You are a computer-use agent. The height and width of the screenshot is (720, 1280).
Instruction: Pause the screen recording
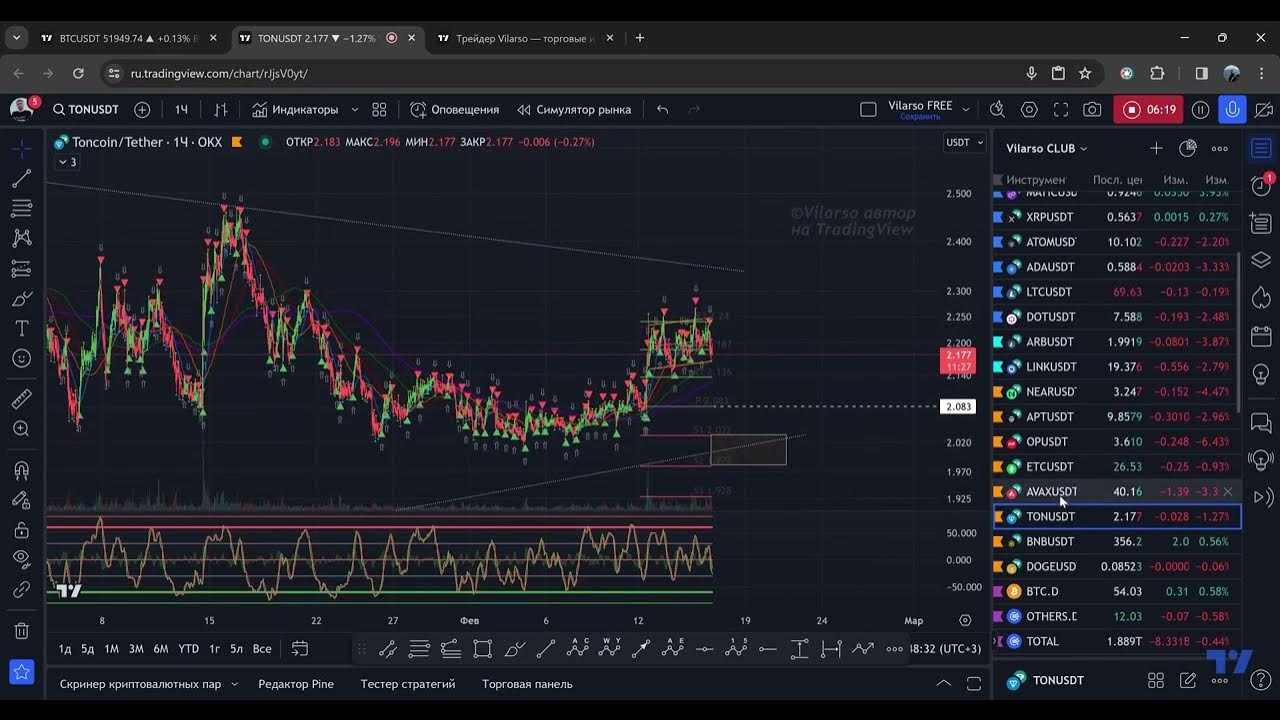pos(1201,110)
